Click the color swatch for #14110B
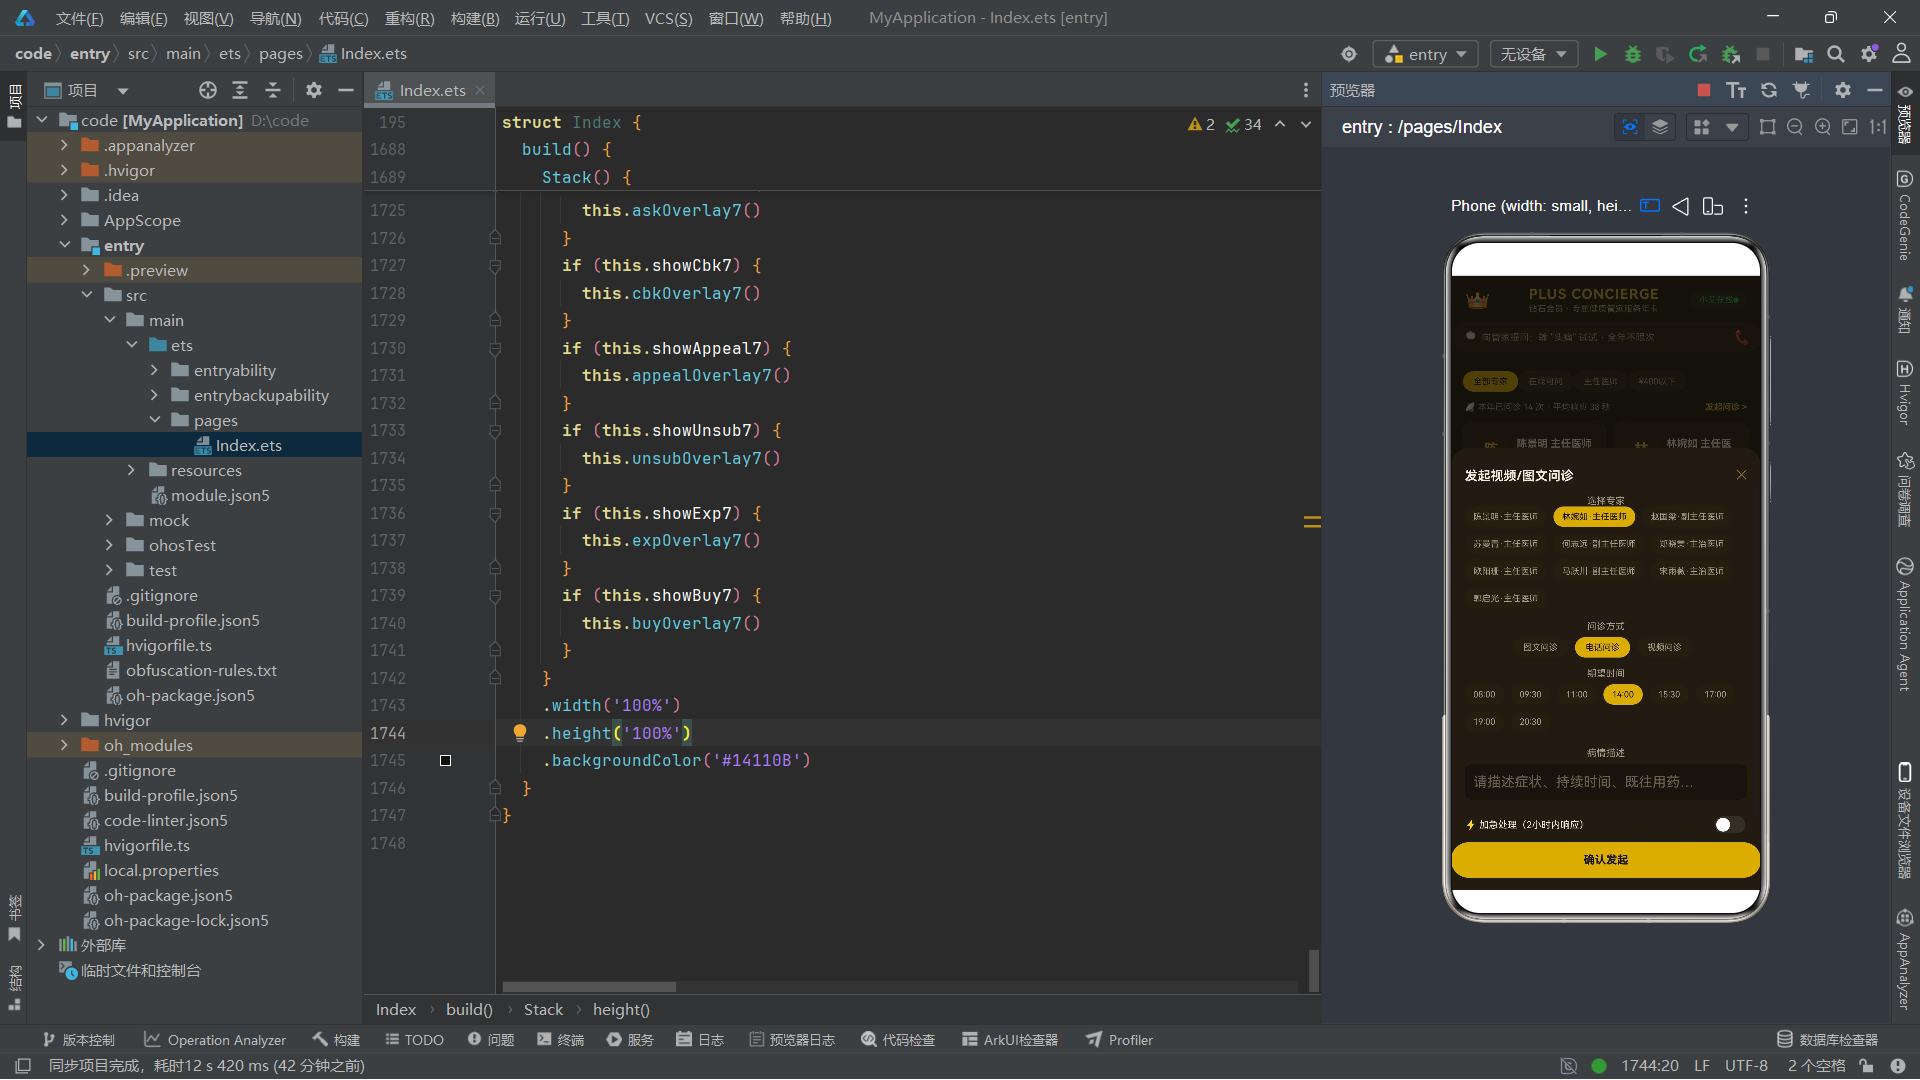1920x1080 pixels. pos(445,761)
